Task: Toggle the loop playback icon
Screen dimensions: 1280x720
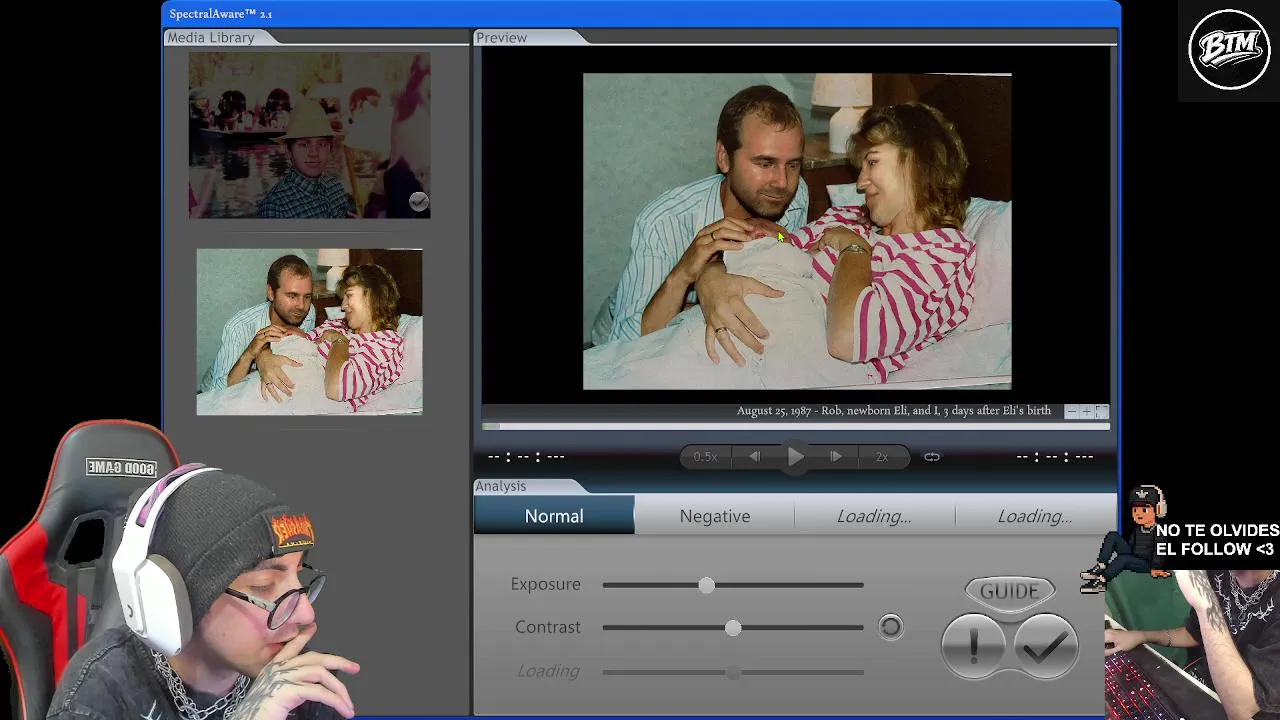Action: (x=932, y=457)
